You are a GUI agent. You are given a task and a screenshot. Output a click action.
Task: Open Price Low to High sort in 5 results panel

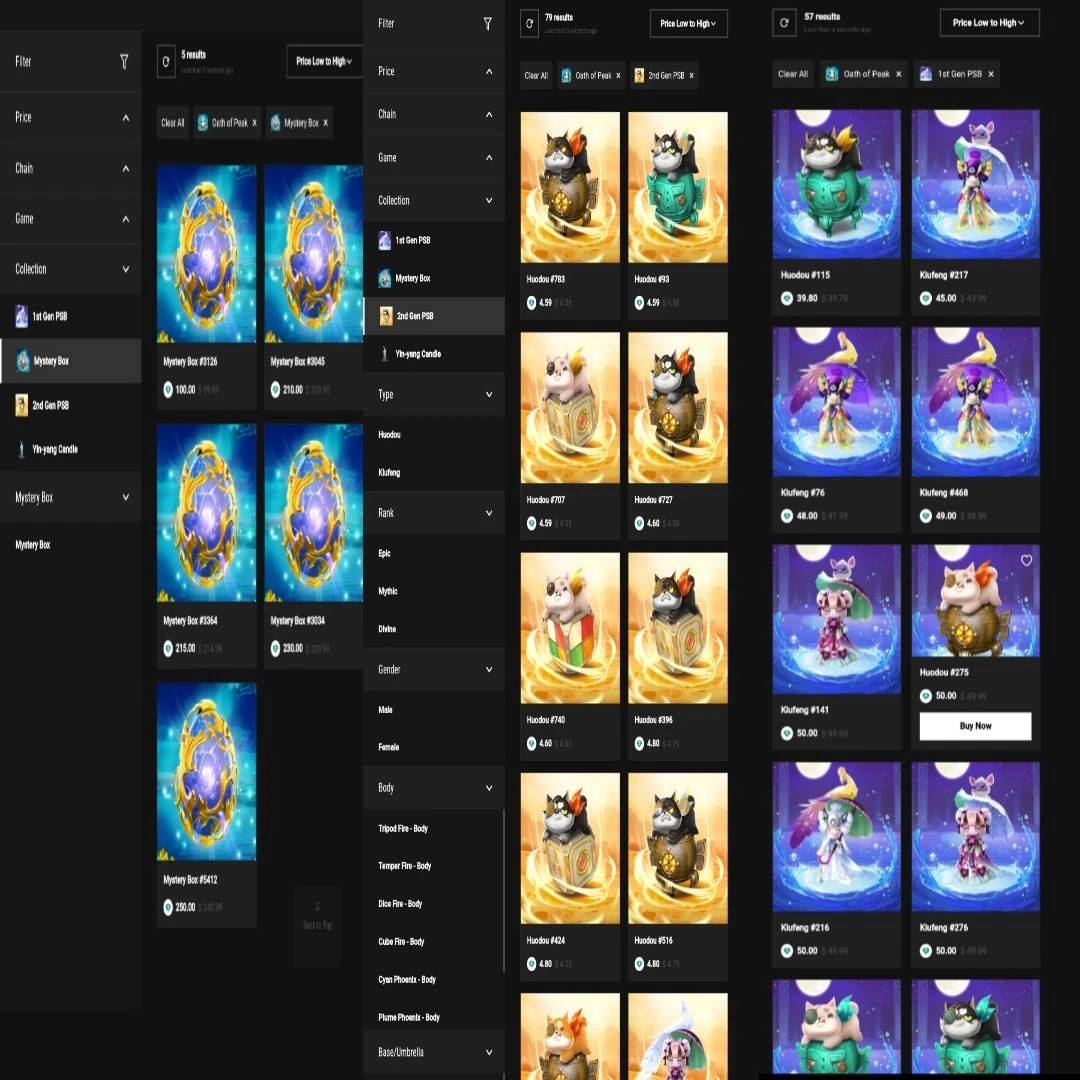(x=324, y=61)
